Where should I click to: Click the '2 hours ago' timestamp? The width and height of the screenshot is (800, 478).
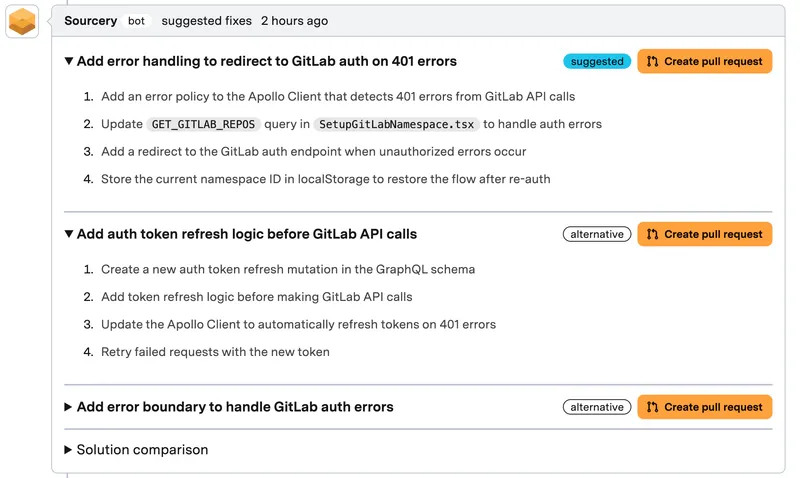click(x=294, y=21)
